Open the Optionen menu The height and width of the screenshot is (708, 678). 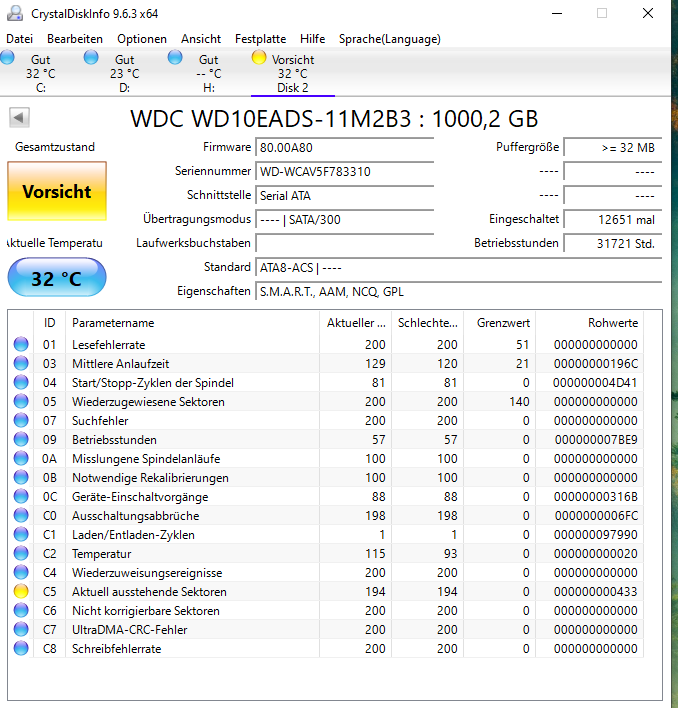click(x=142, y=39)
